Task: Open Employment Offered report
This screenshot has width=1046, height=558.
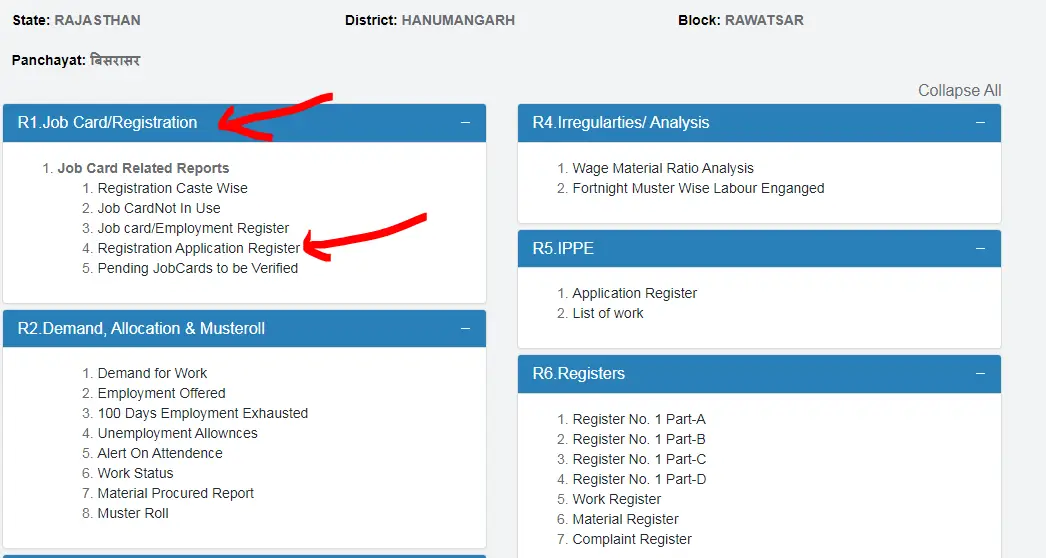Action: click(161, 393)
